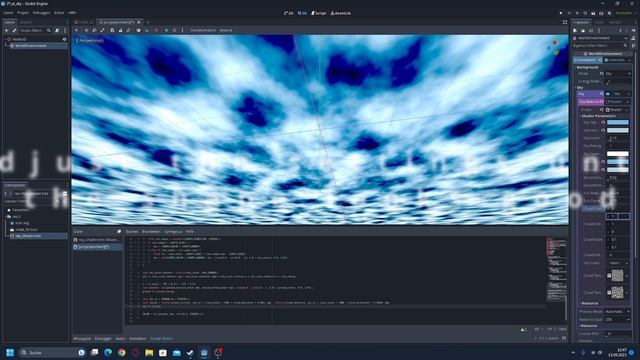Open the Projekt menu
The height and width of the screenshot is (360, 640).
[23, 13]
